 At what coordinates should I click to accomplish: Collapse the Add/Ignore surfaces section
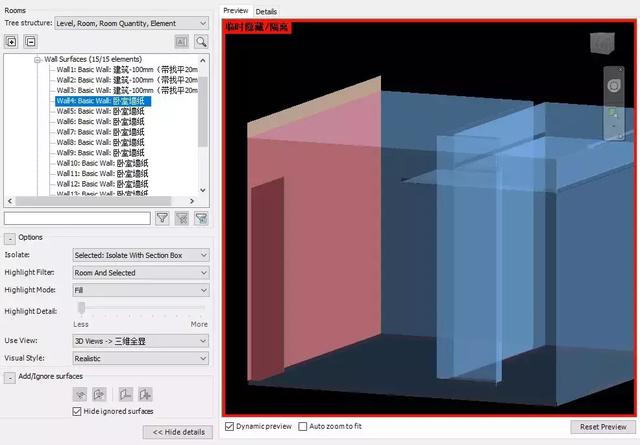9,378
